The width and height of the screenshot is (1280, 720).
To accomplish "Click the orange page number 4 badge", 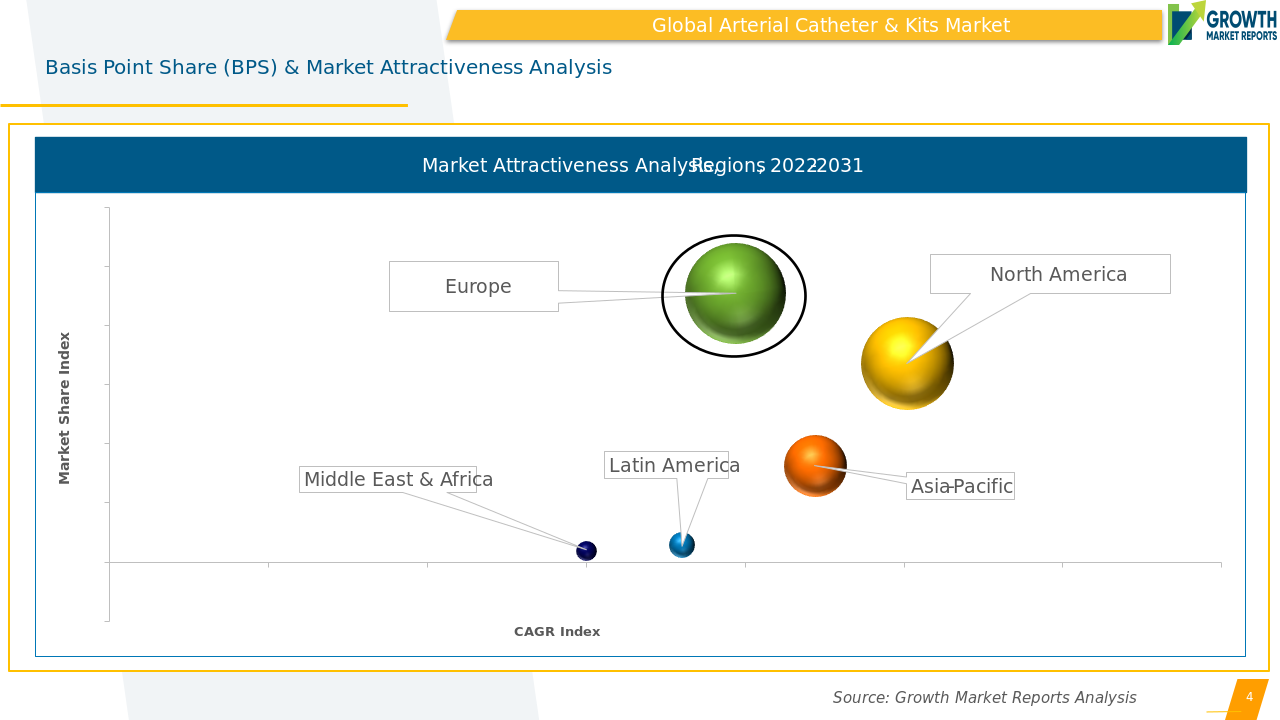I will tap(1248, 698).
